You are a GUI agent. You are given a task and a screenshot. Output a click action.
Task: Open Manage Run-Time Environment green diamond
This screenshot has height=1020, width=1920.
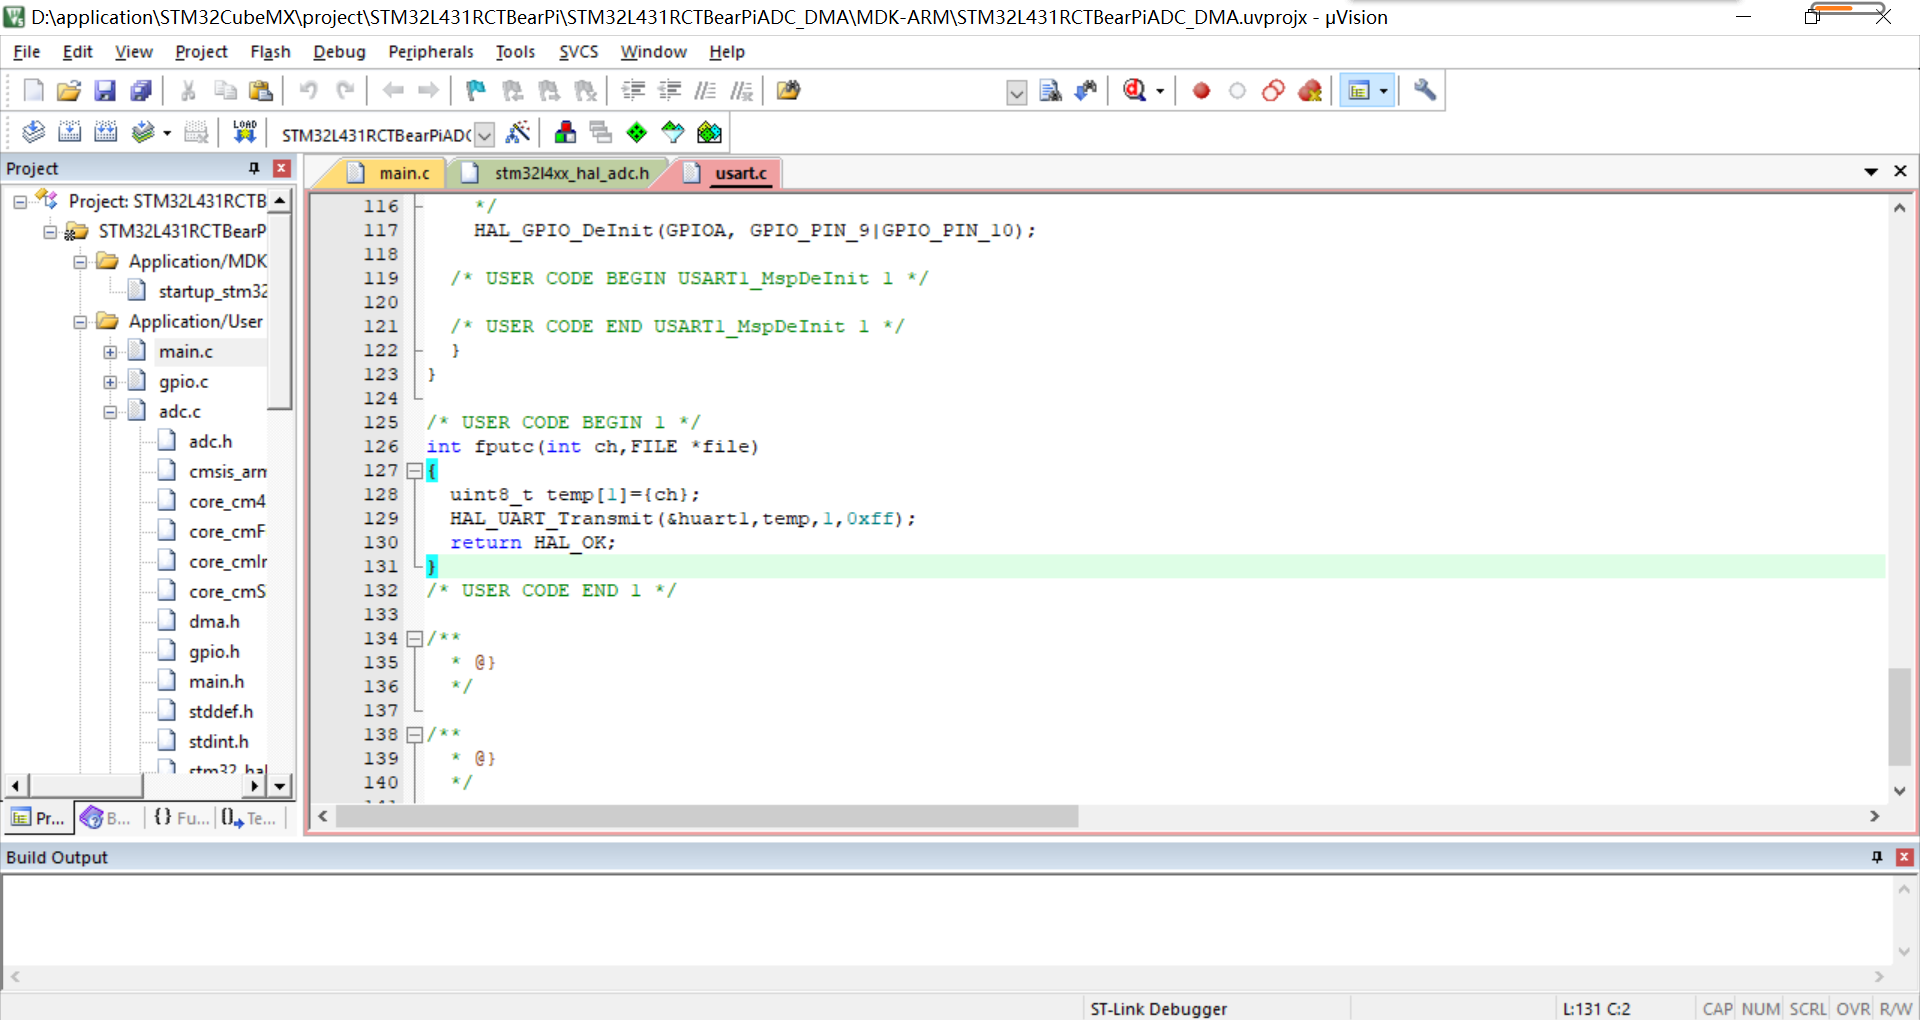click(637, 132)
